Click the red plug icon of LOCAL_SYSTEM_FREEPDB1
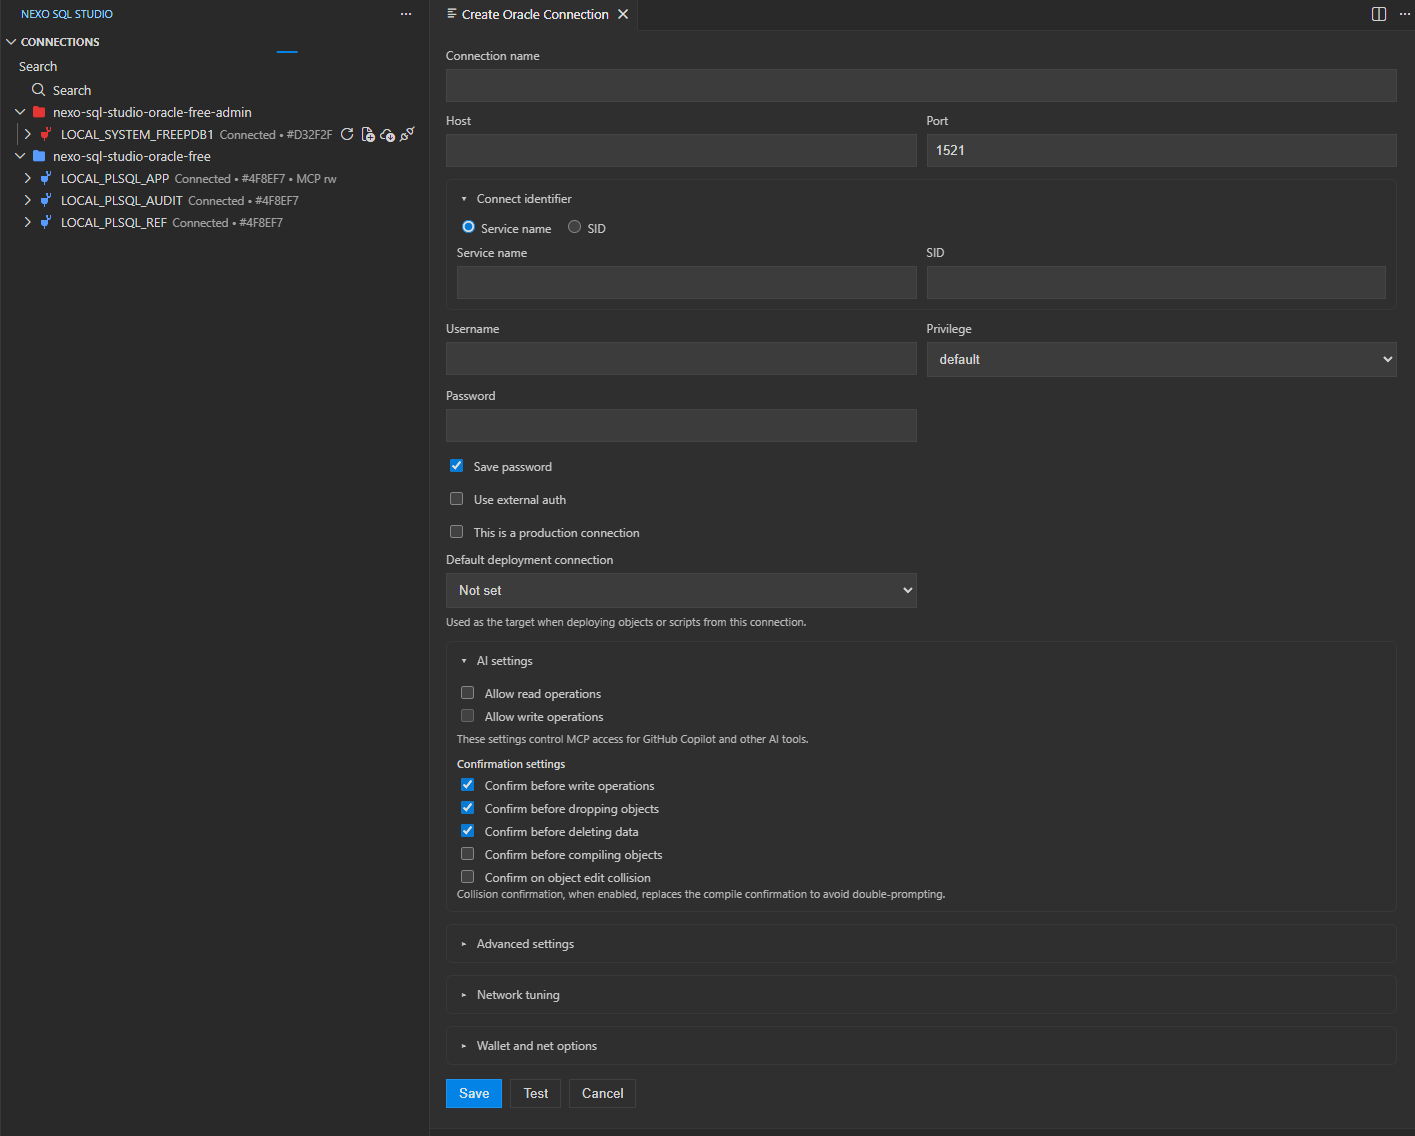Screen dimensions: 1415x1136 pyautogui.click(x=46, y=134)
